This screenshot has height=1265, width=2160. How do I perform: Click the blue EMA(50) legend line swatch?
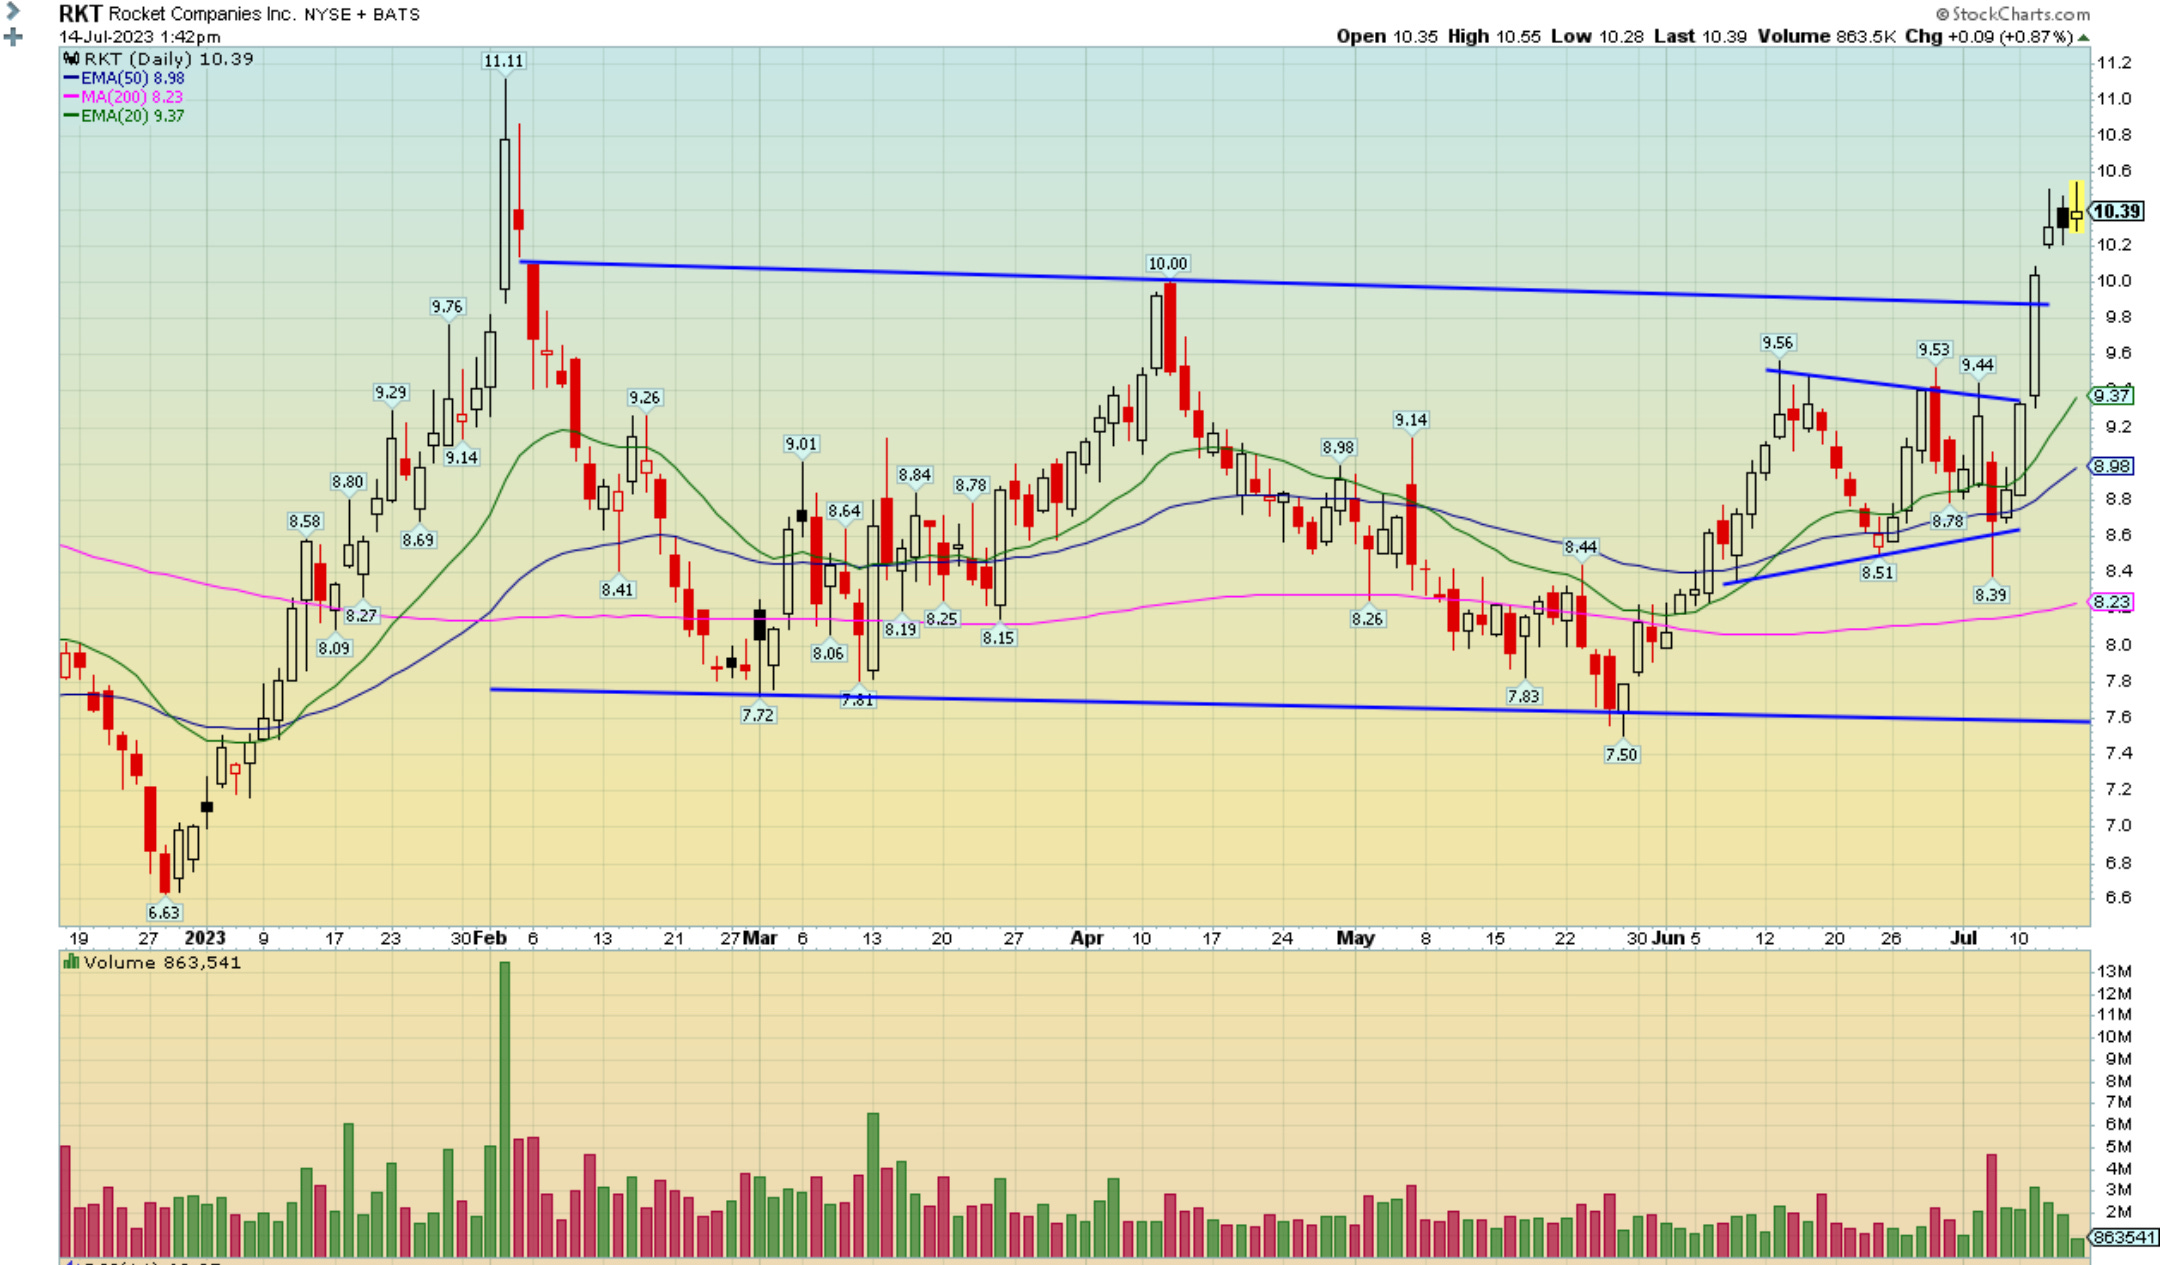coord(71,77)
